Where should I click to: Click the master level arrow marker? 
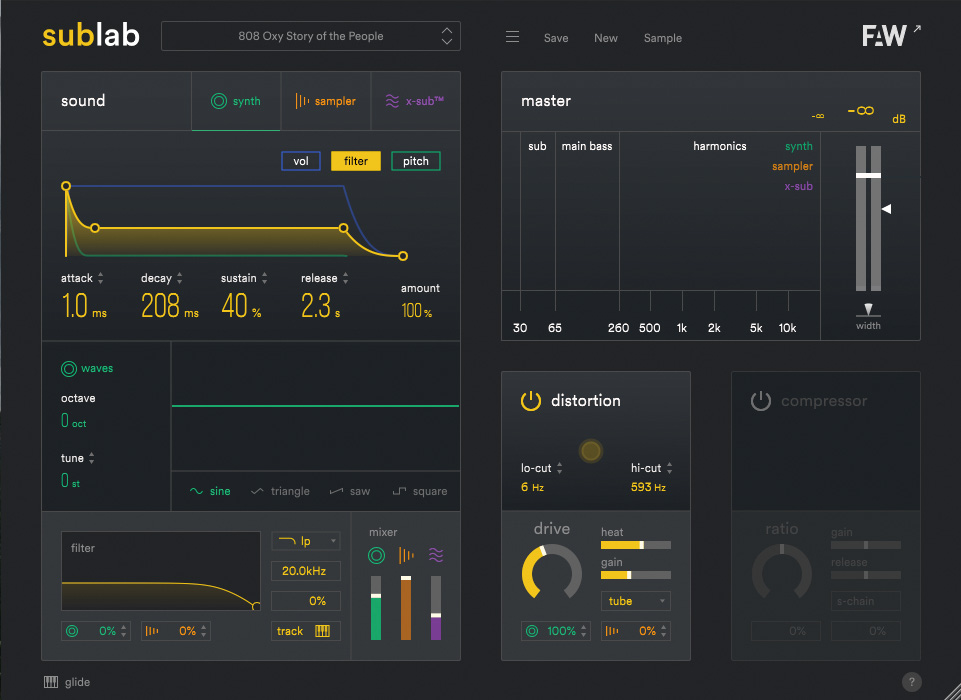coord(886,209)
